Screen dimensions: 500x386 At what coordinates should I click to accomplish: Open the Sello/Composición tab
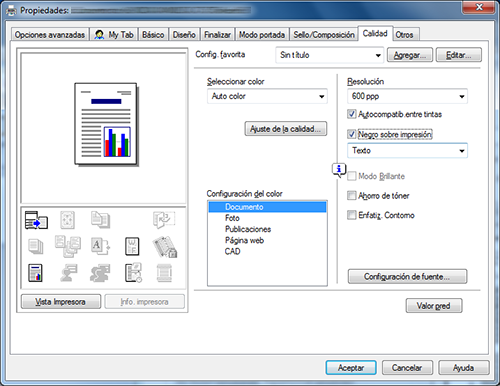coord(324,35)
